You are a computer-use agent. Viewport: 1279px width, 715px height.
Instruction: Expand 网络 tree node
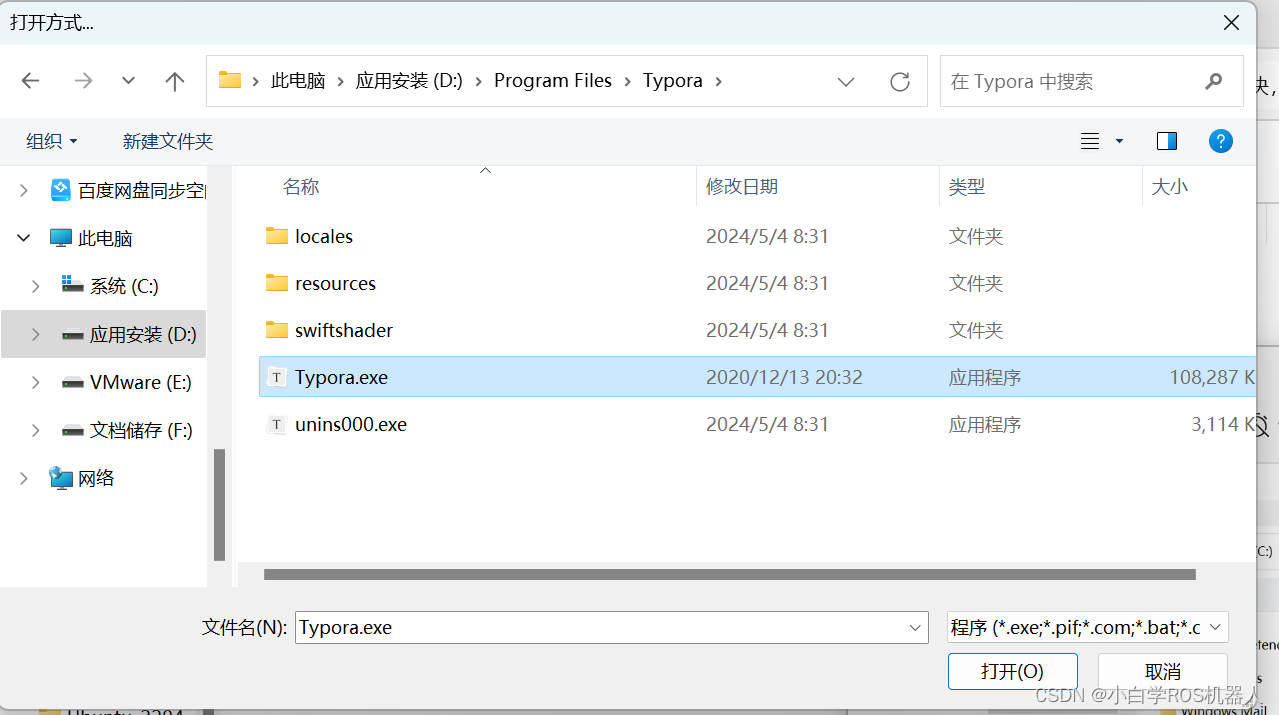(x=24, y=478)
